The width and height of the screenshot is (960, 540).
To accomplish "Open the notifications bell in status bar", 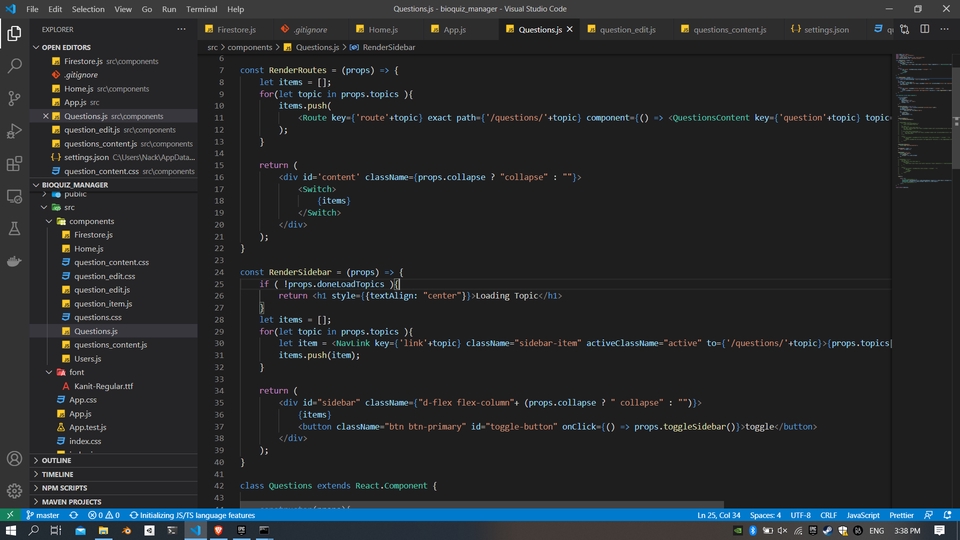I will tap(947, 515).
